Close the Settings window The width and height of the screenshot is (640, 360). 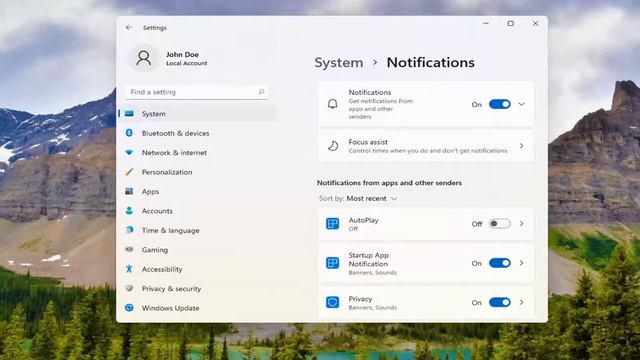[535, 24]
